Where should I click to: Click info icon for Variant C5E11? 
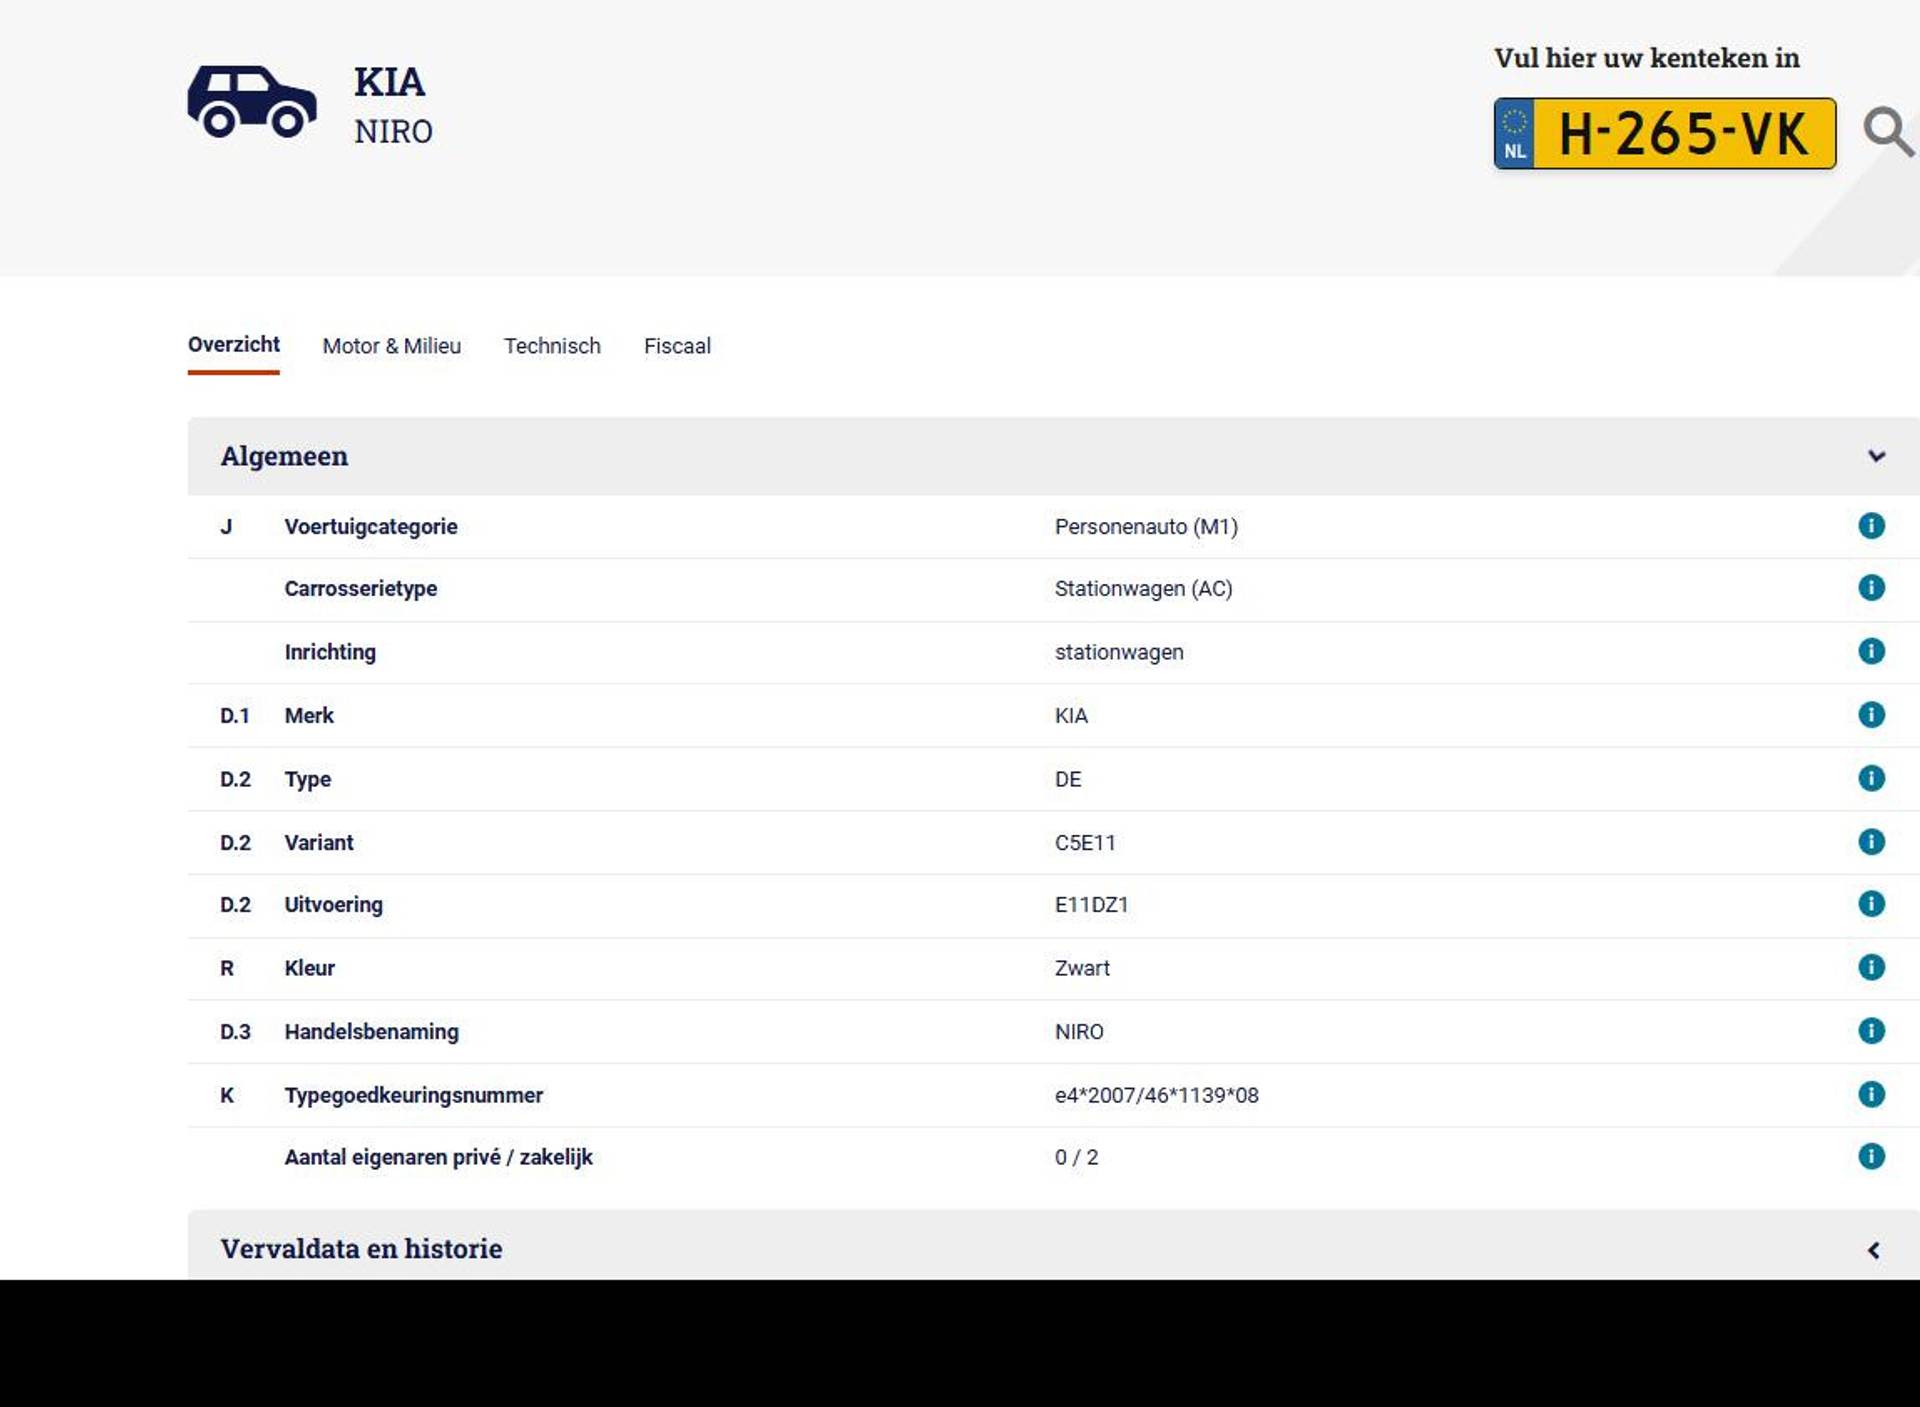click(1871, 842)
